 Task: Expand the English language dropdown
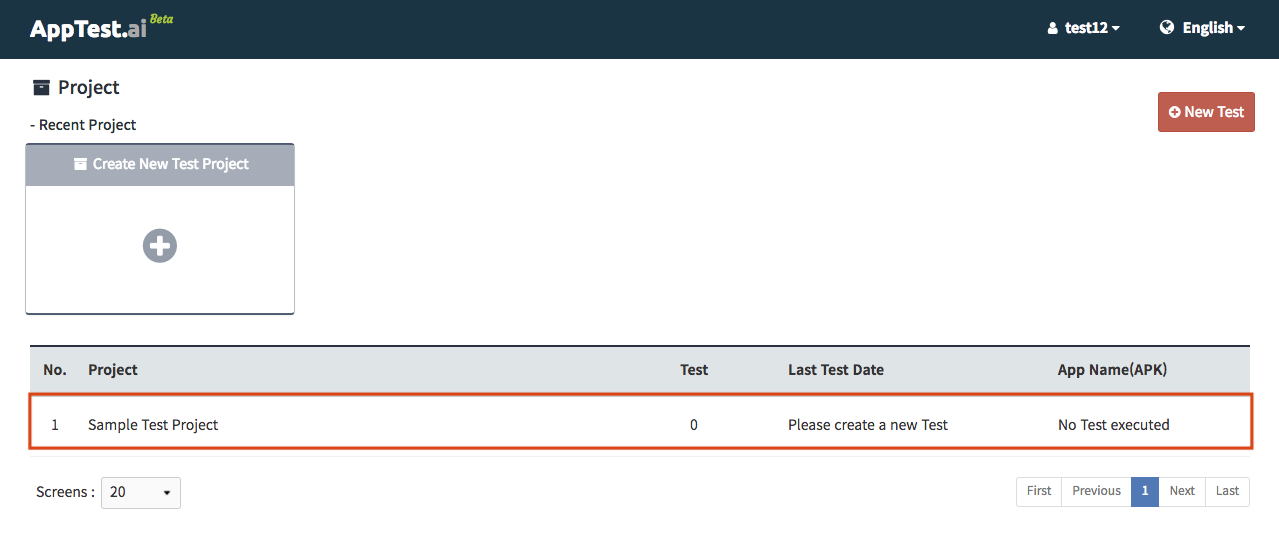[1203, 28]
